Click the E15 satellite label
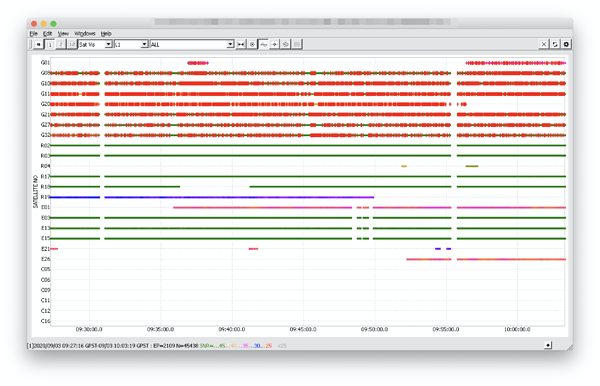The height and width of the screenshot is (386, 600). pyautogui.click(x=45, y=238)
